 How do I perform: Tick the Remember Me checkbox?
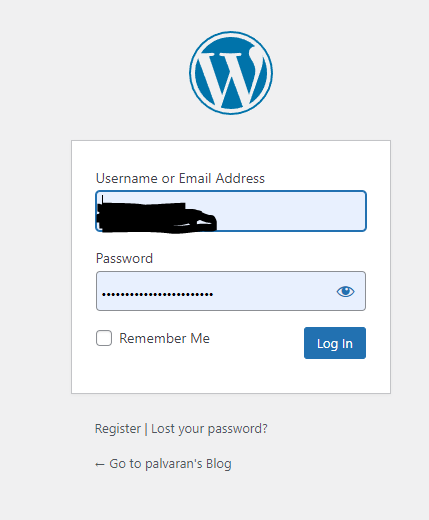pyautogui.click(x=104, y=338)
